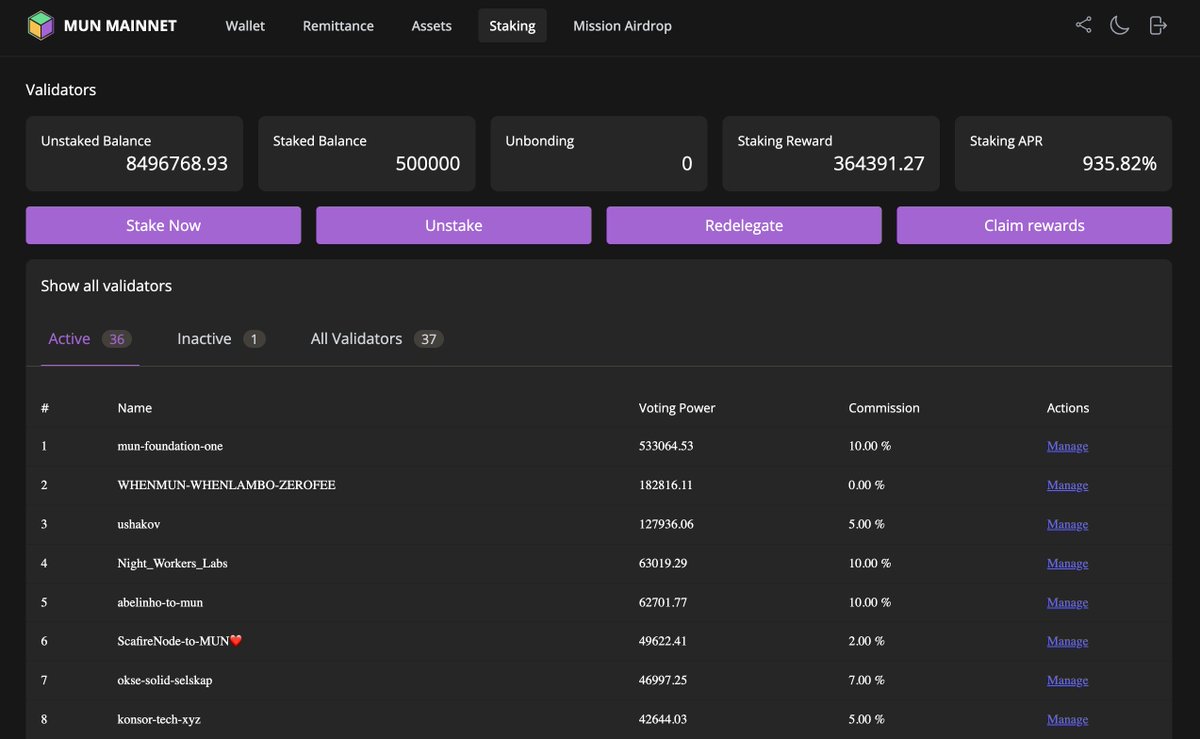Manage WHENMUN-WHENLAMBO-ZEROFEE validator
This screenshot has width=1200, height=739.
(1067, 485)
